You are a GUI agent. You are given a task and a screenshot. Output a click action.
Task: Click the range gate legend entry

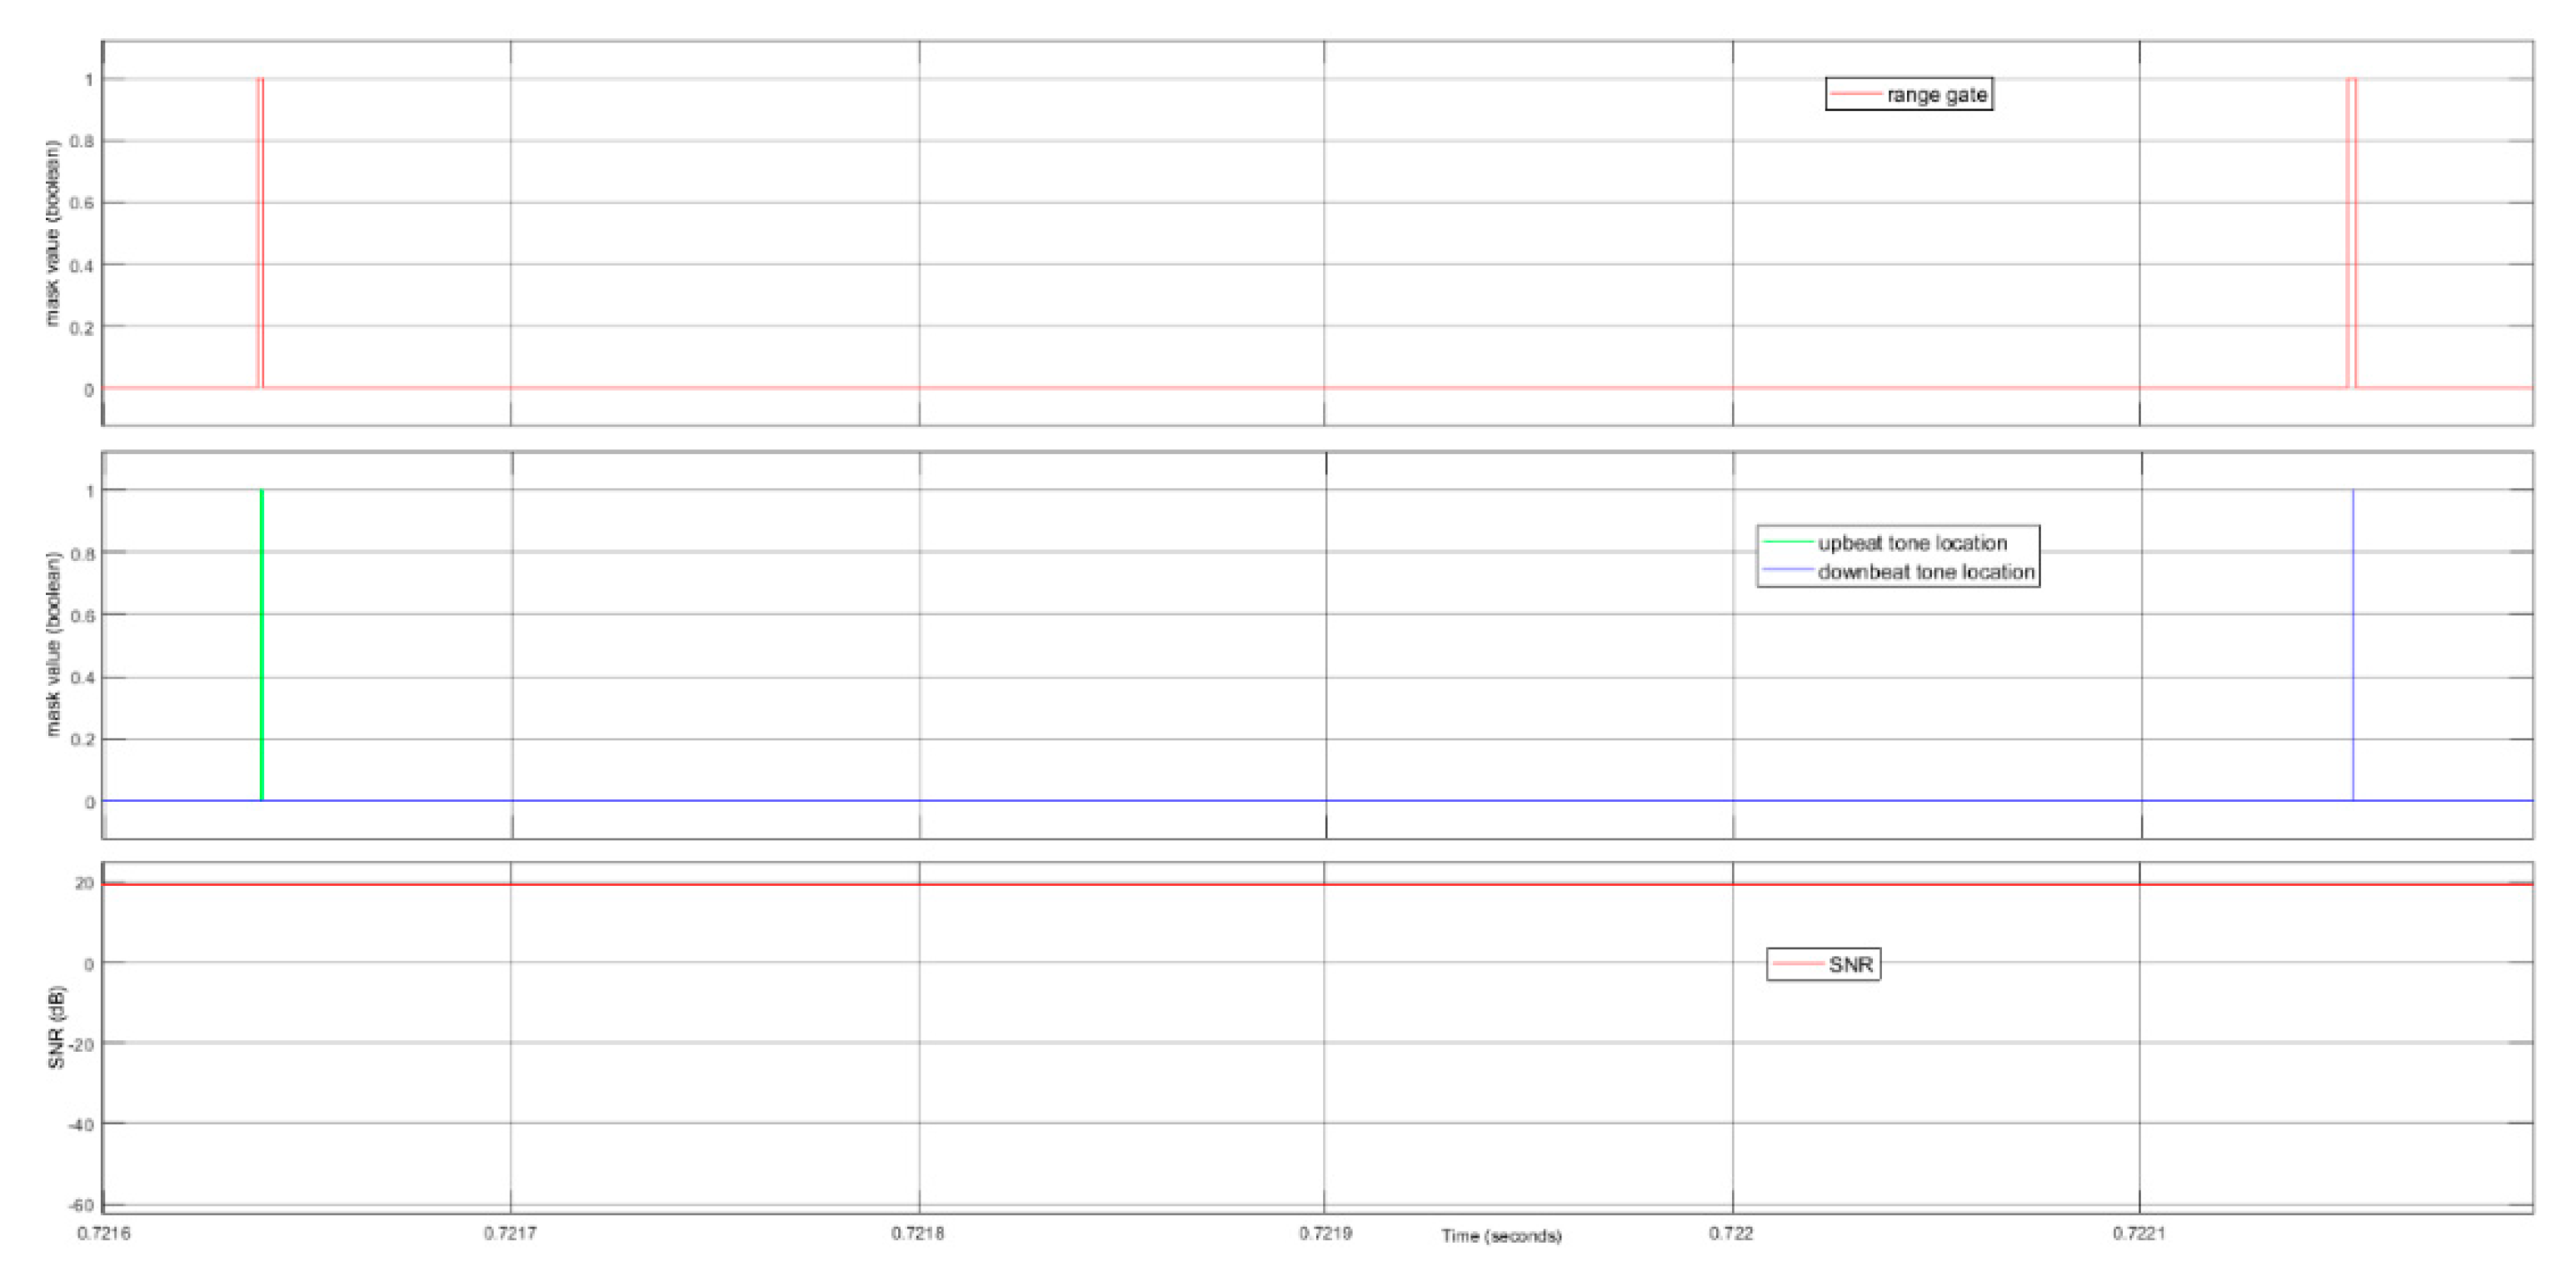click(x=1936, y=95)
